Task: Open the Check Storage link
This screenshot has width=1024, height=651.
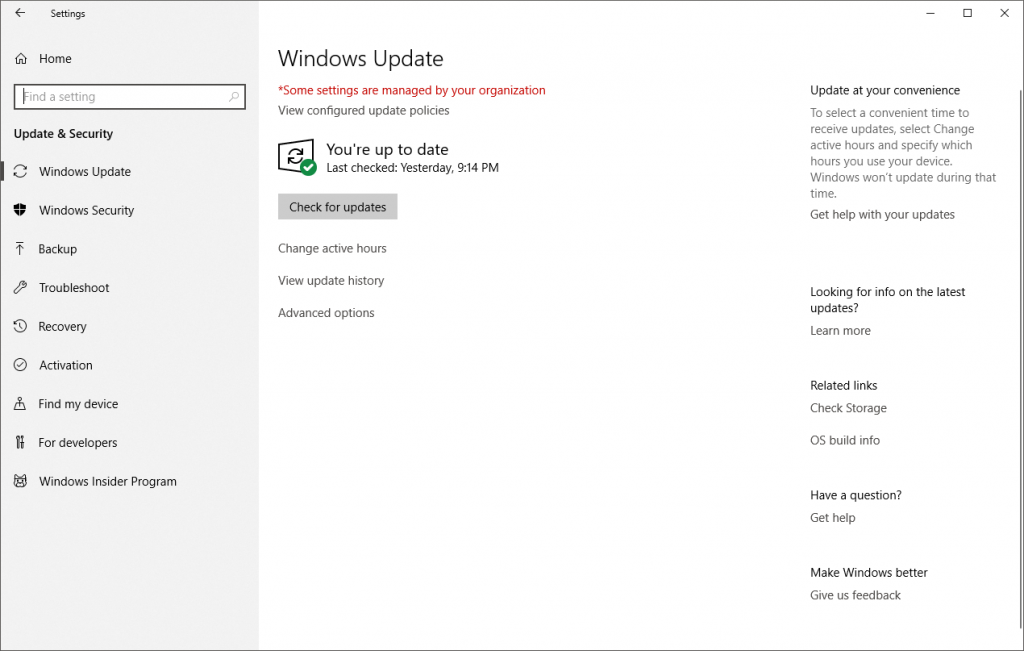Action: coord(848,408)
